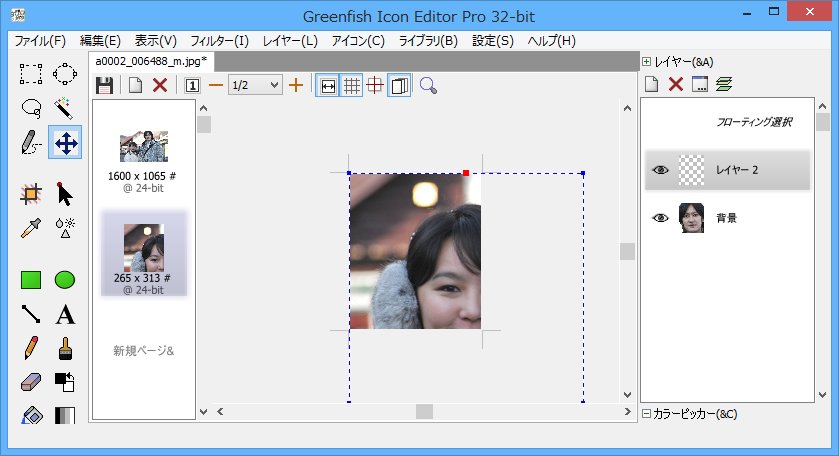Select the Paint Brush tool
The width and height of the screenshot is (839, 456).
coord(65,348)
